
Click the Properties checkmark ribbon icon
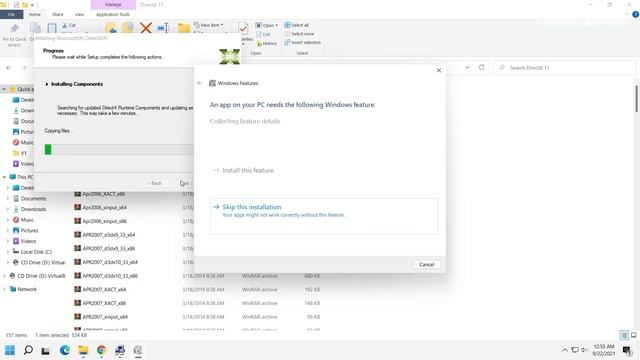[x=243, y=28]
